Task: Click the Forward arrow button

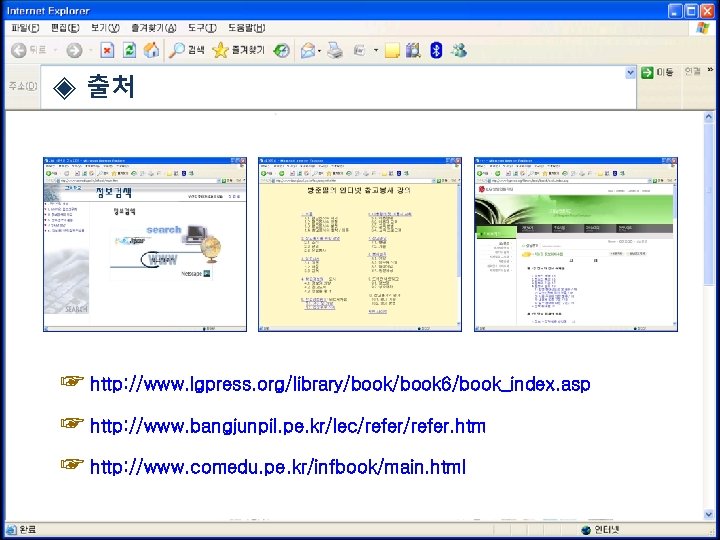Action: click(x=74, y=50)
